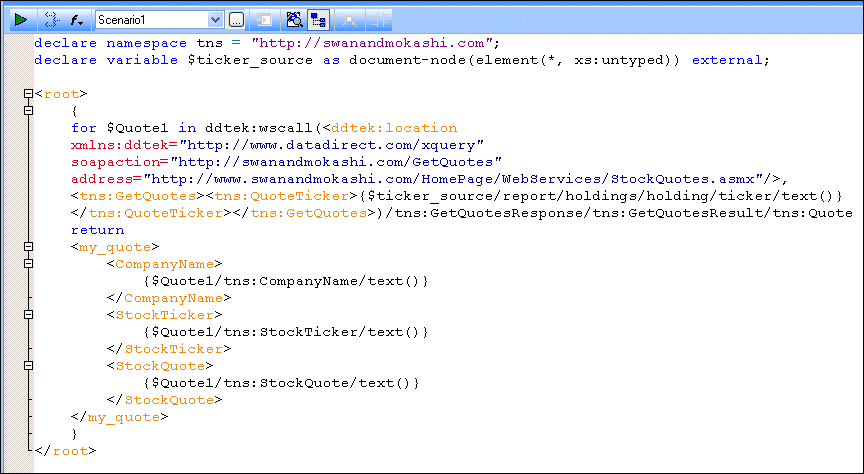Click the magnifier preview icon in toolbar
The image size is (864, 474).
point(294,19)
